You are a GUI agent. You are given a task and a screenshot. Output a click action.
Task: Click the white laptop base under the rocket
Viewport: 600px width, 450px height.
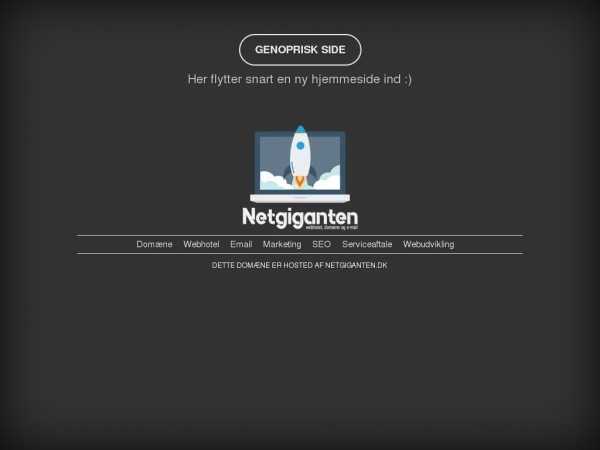(300, 198)
